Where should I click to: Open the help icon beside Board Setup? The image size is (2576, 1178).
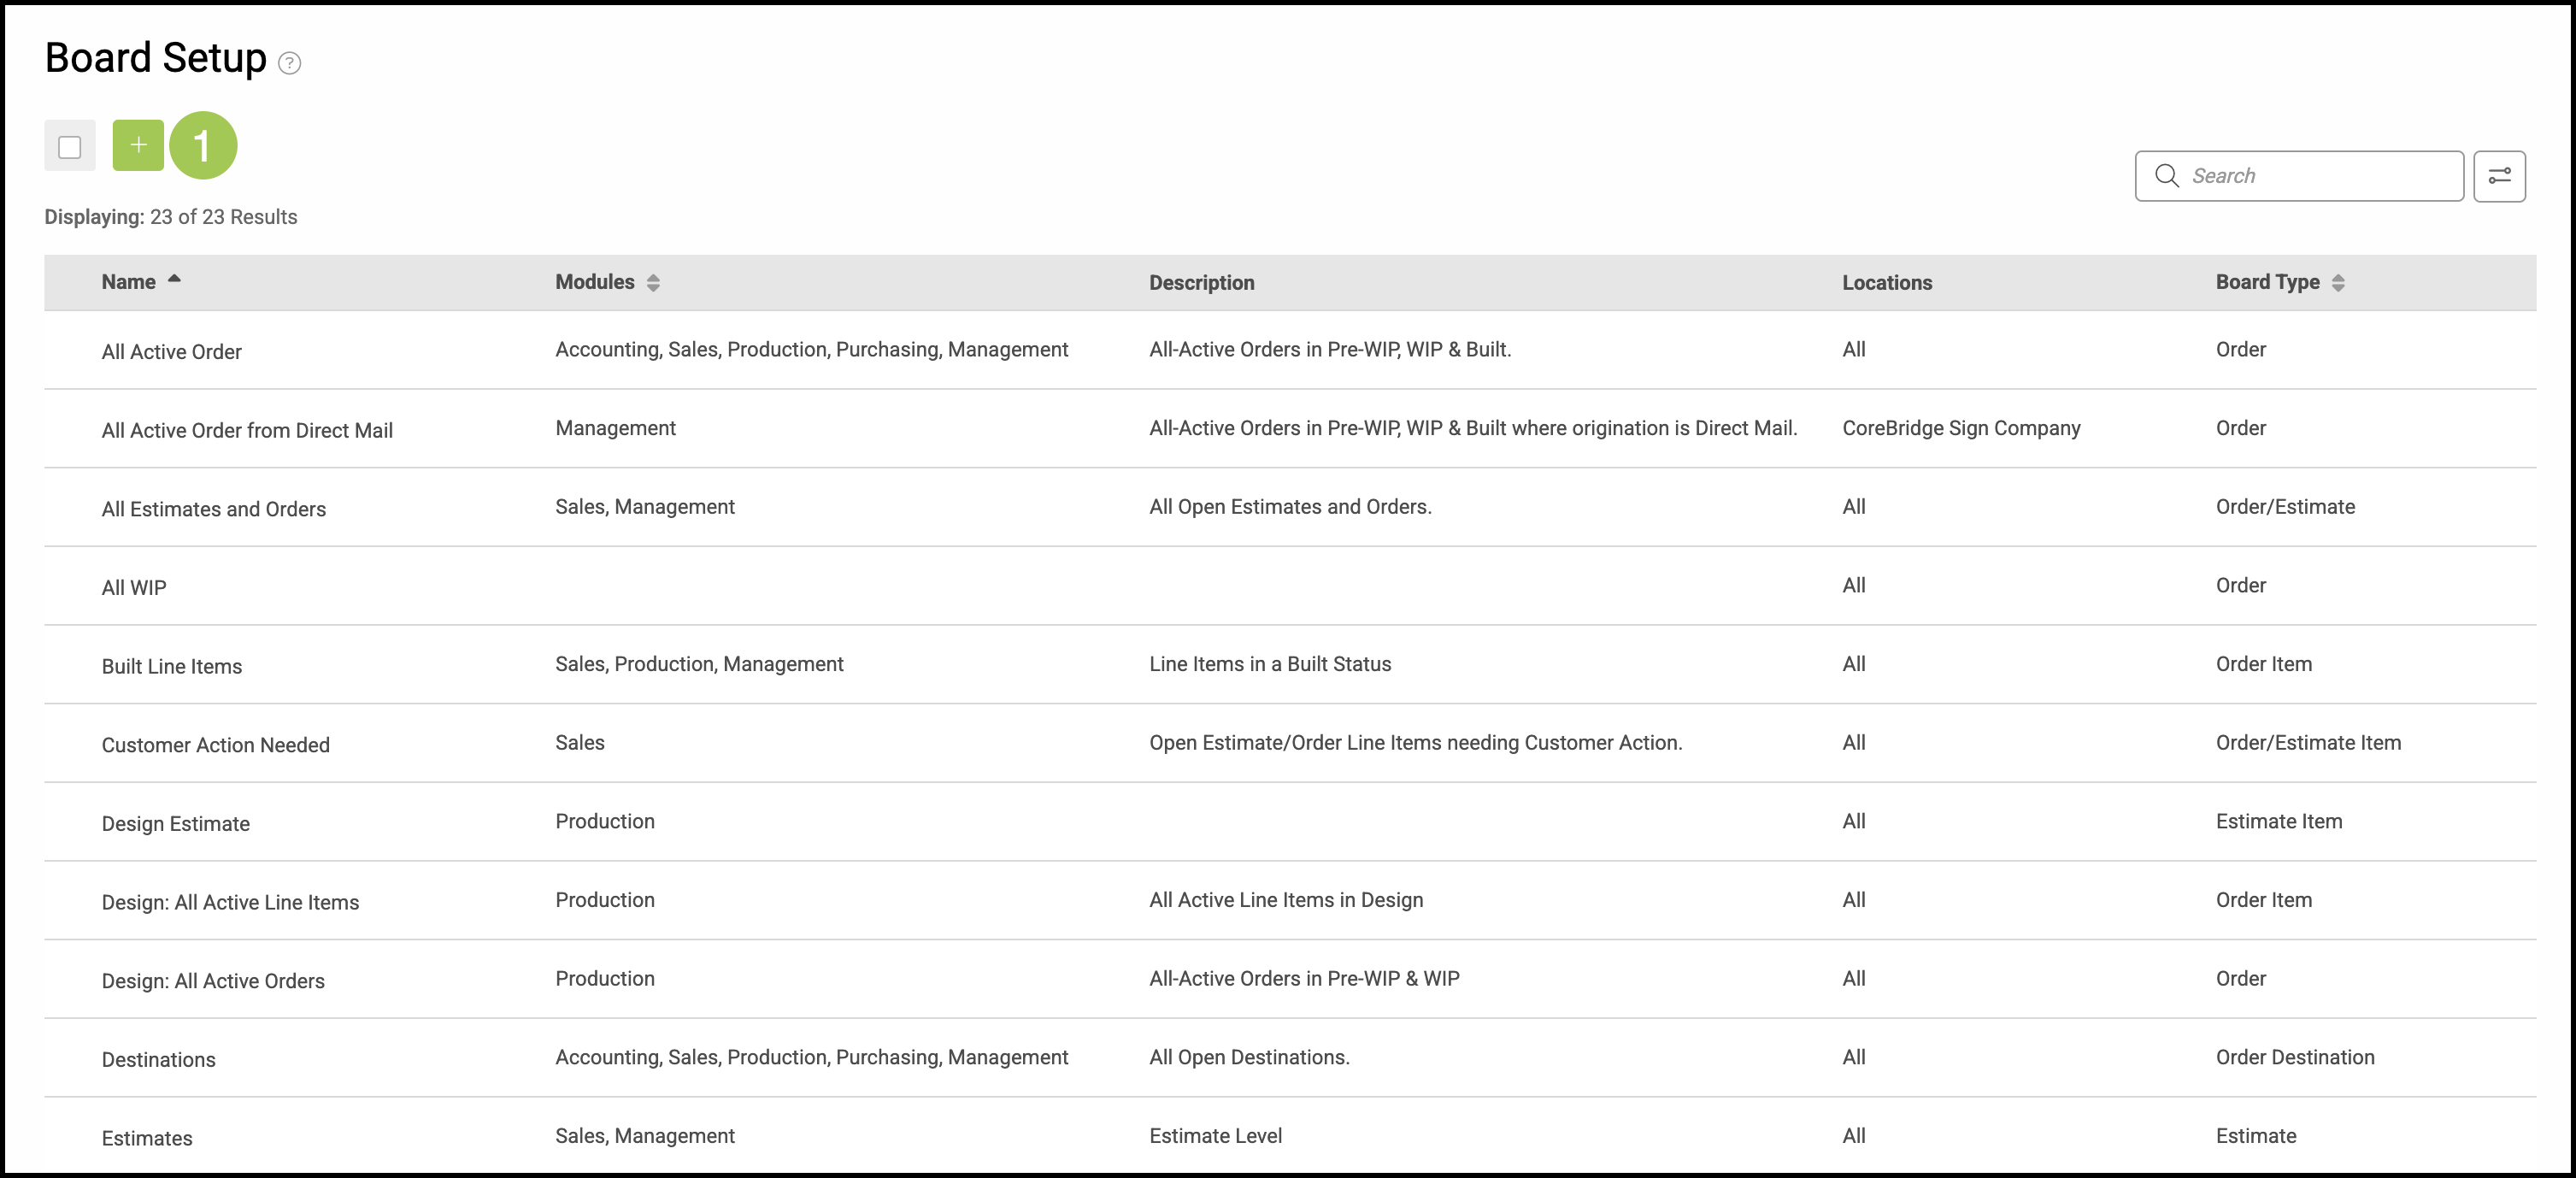(x=289, y=63)
